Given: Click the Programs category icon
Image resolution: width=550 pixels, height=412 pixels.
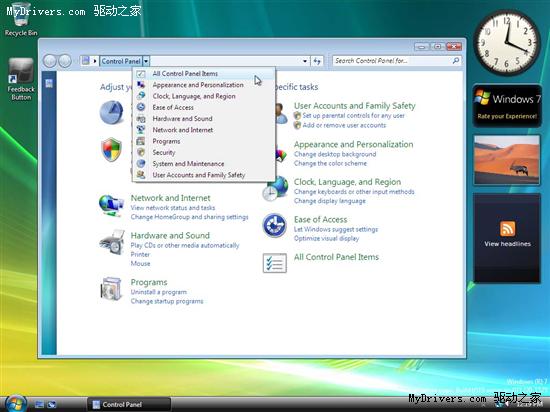Looking at the screenshot, I should [x=112, y=289].
